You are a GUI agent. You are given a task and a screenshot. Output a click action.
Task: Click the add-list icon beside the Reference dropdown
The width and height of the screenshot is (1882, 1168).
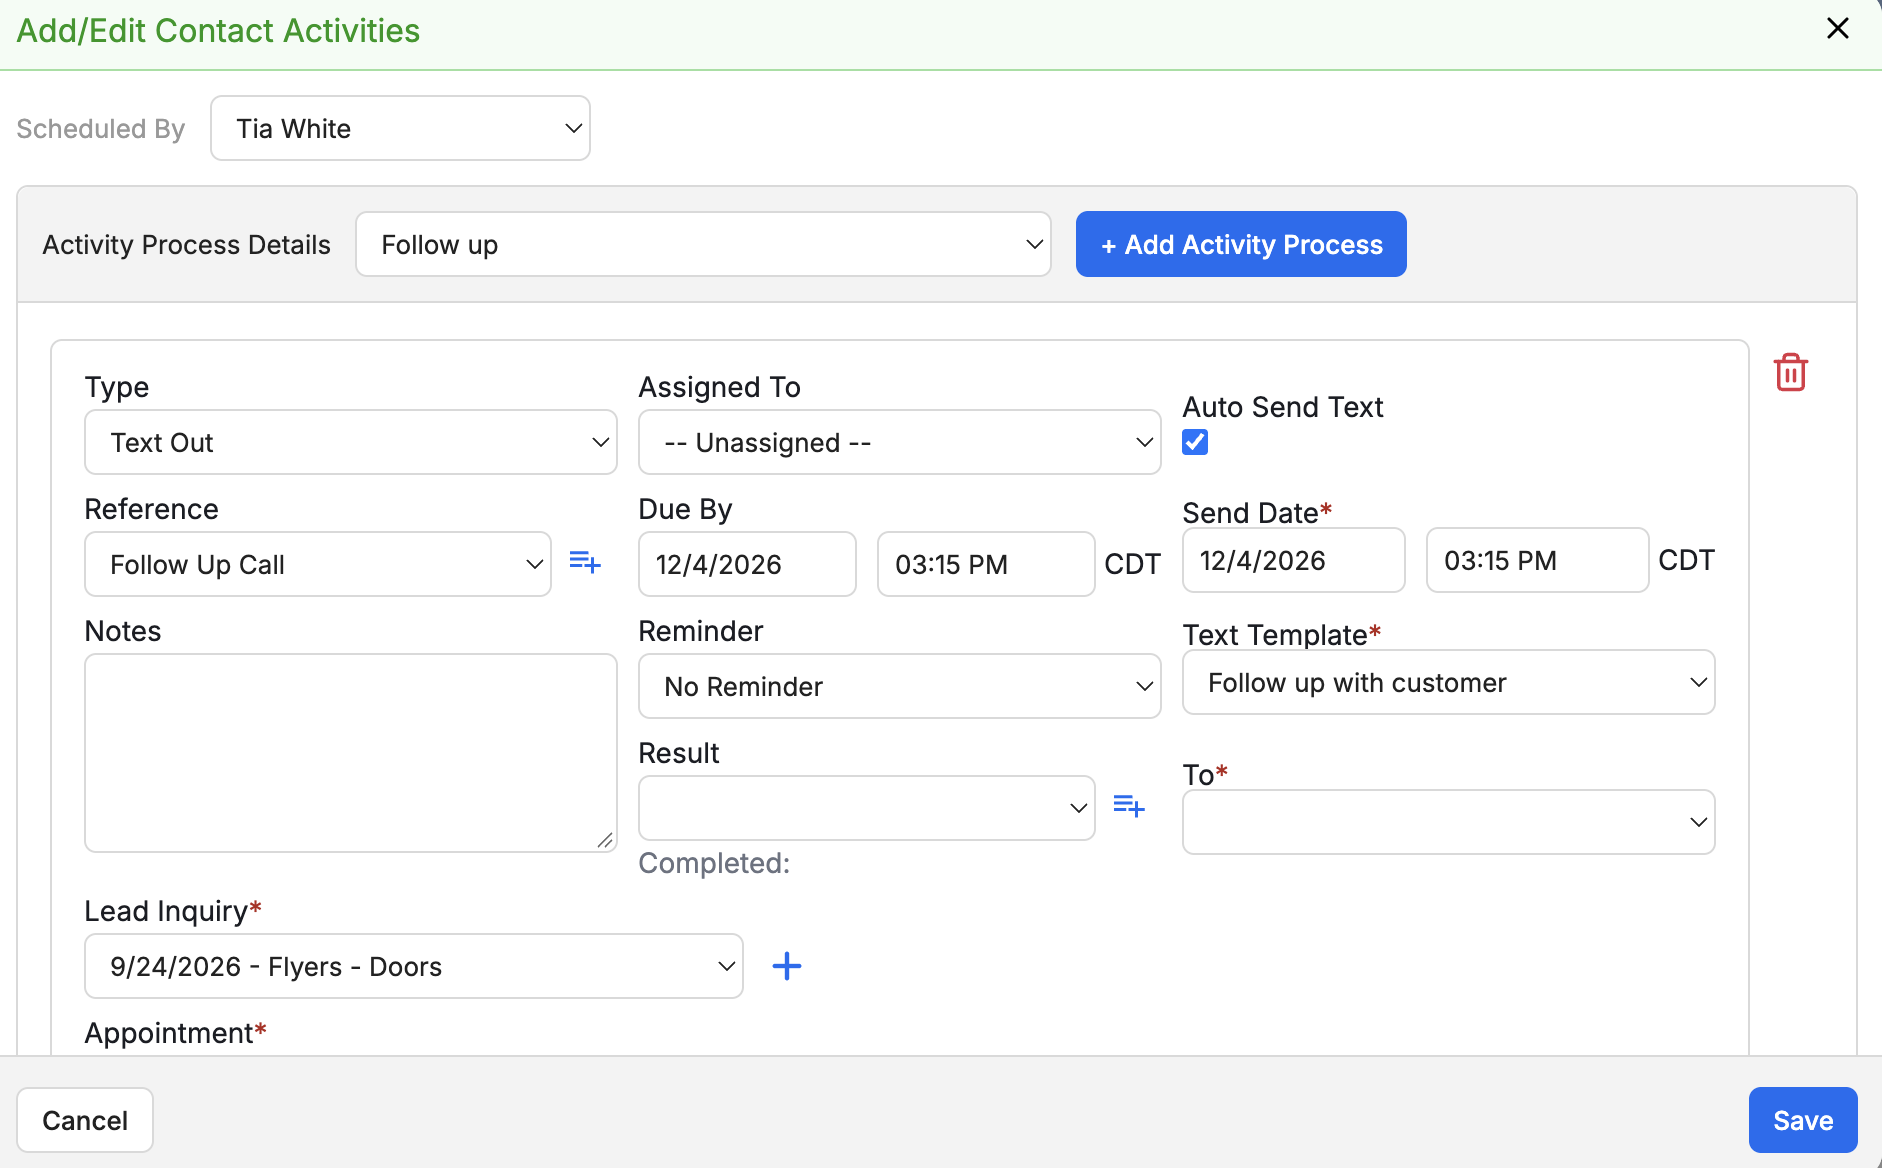(585, 563)
